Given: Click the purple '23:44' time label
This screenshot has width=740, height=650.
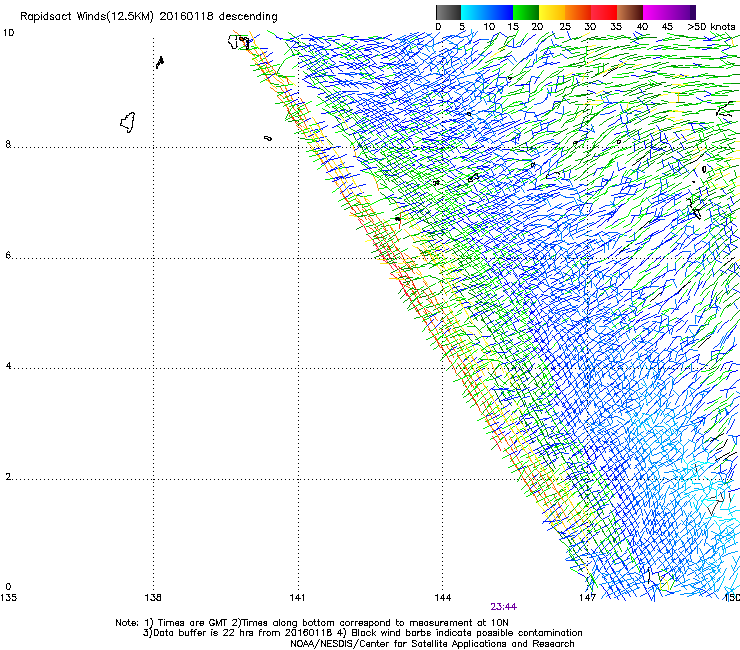Looking at the screenshot, I should 504,607.
